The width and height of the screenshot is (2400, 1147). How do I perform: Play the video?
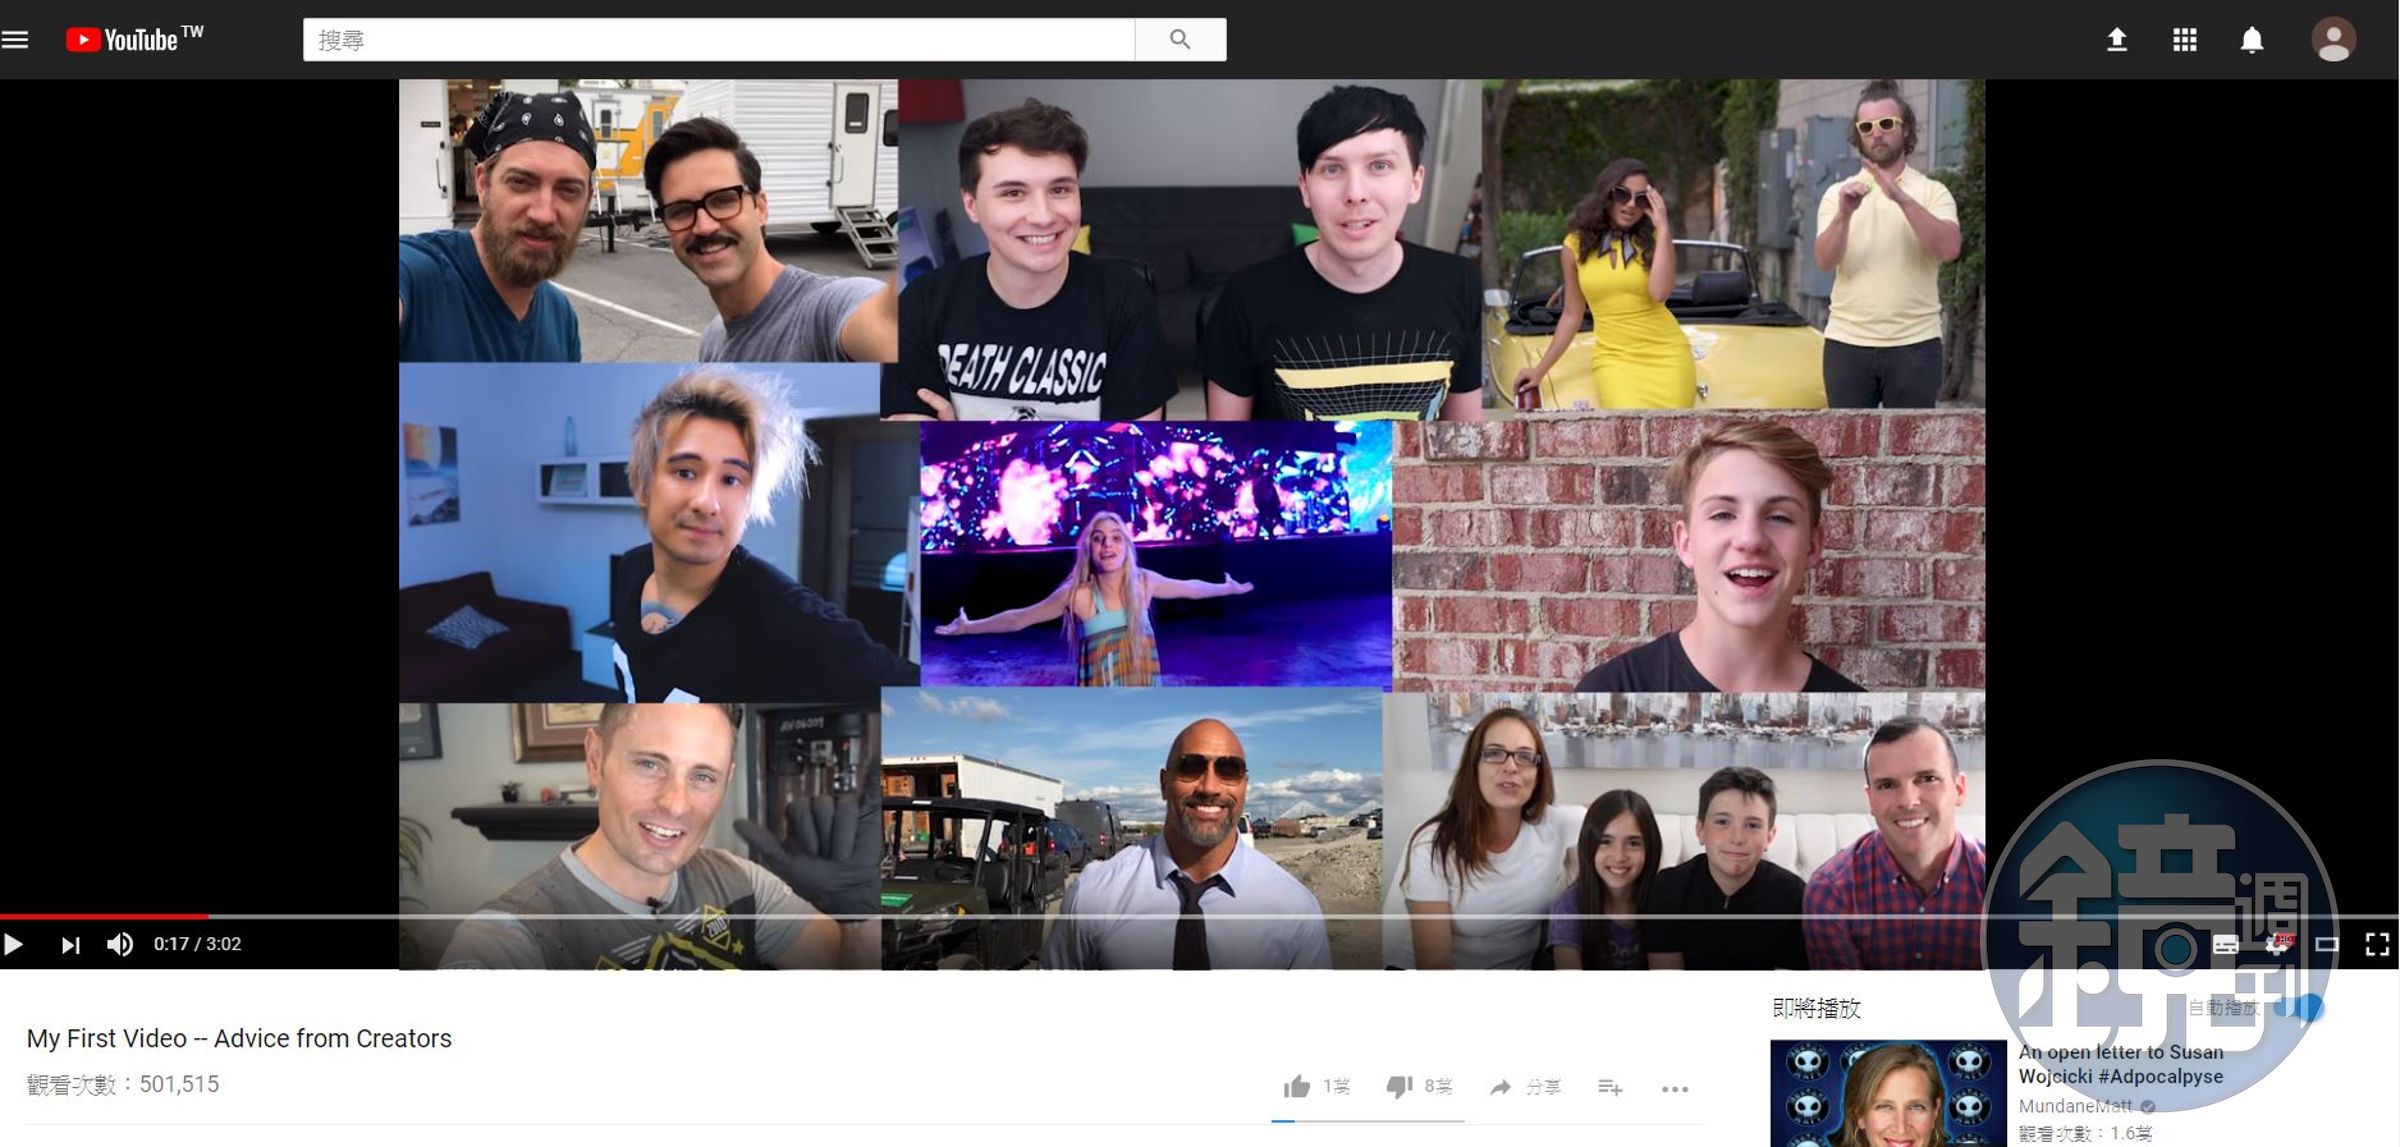point(14,944)
